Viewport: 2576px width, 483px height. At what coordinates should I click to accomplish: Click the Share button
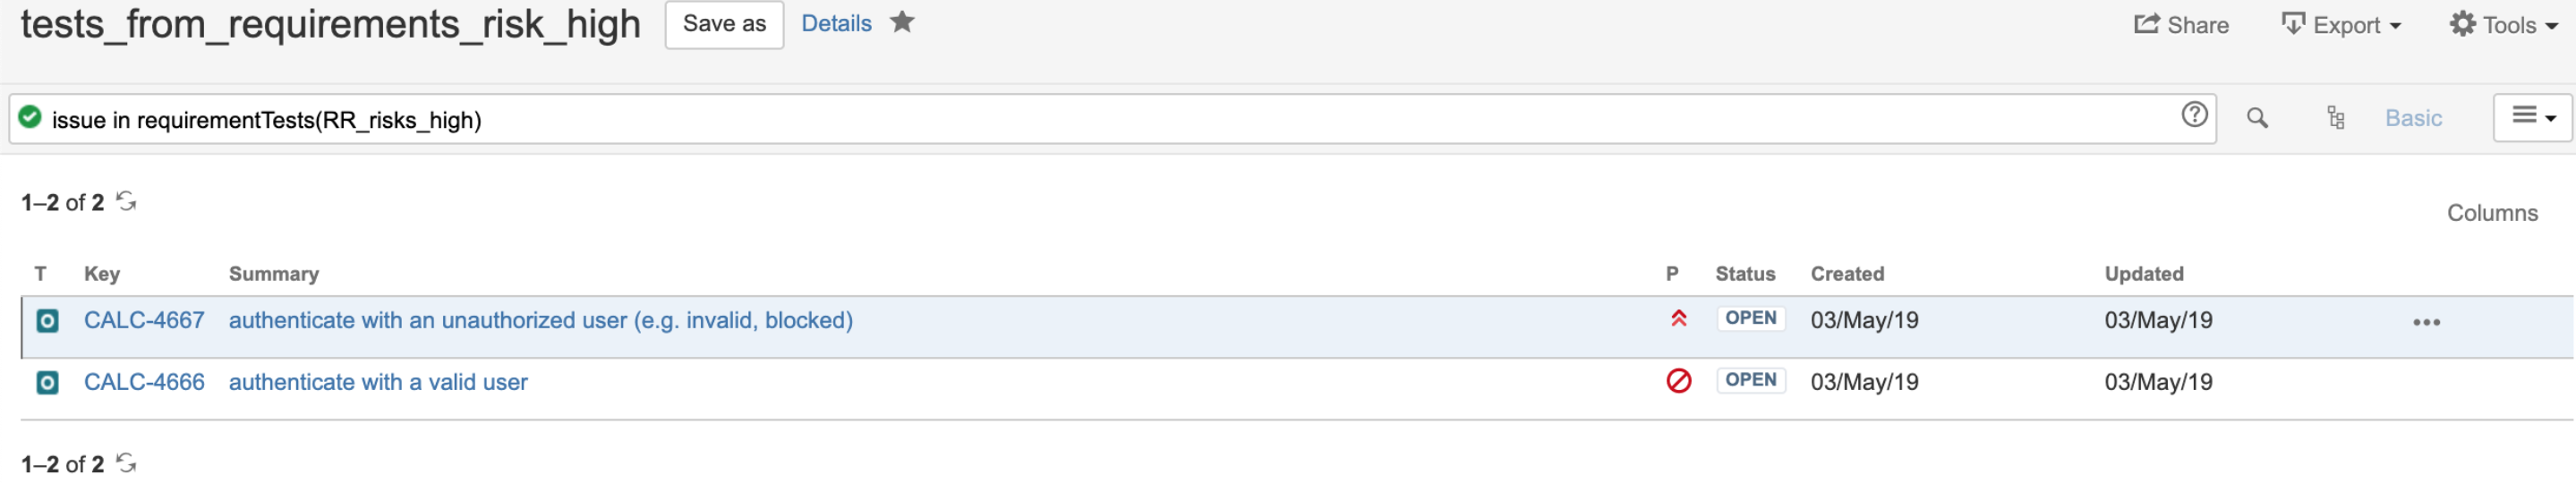2181,25
